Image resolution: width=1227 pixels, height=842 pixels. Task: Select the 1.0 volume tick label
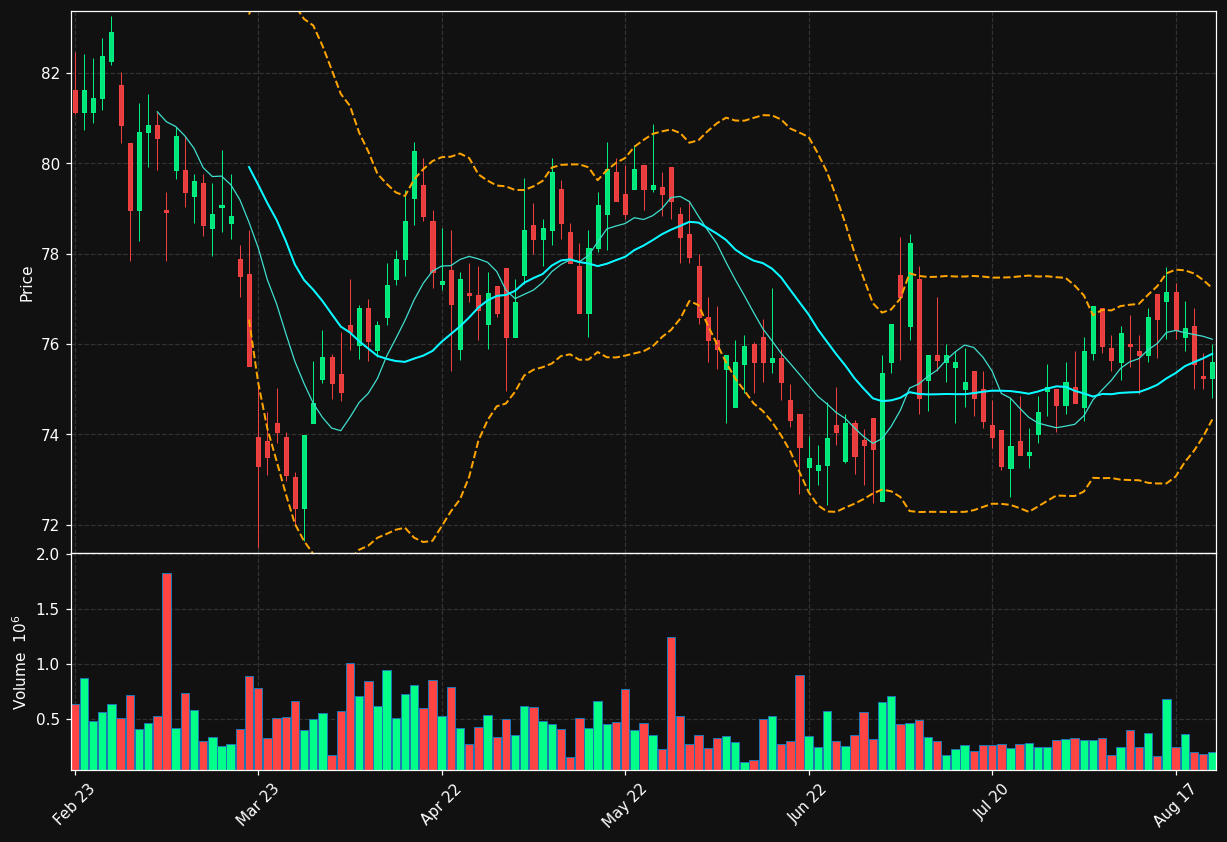[x=50, y=664]
